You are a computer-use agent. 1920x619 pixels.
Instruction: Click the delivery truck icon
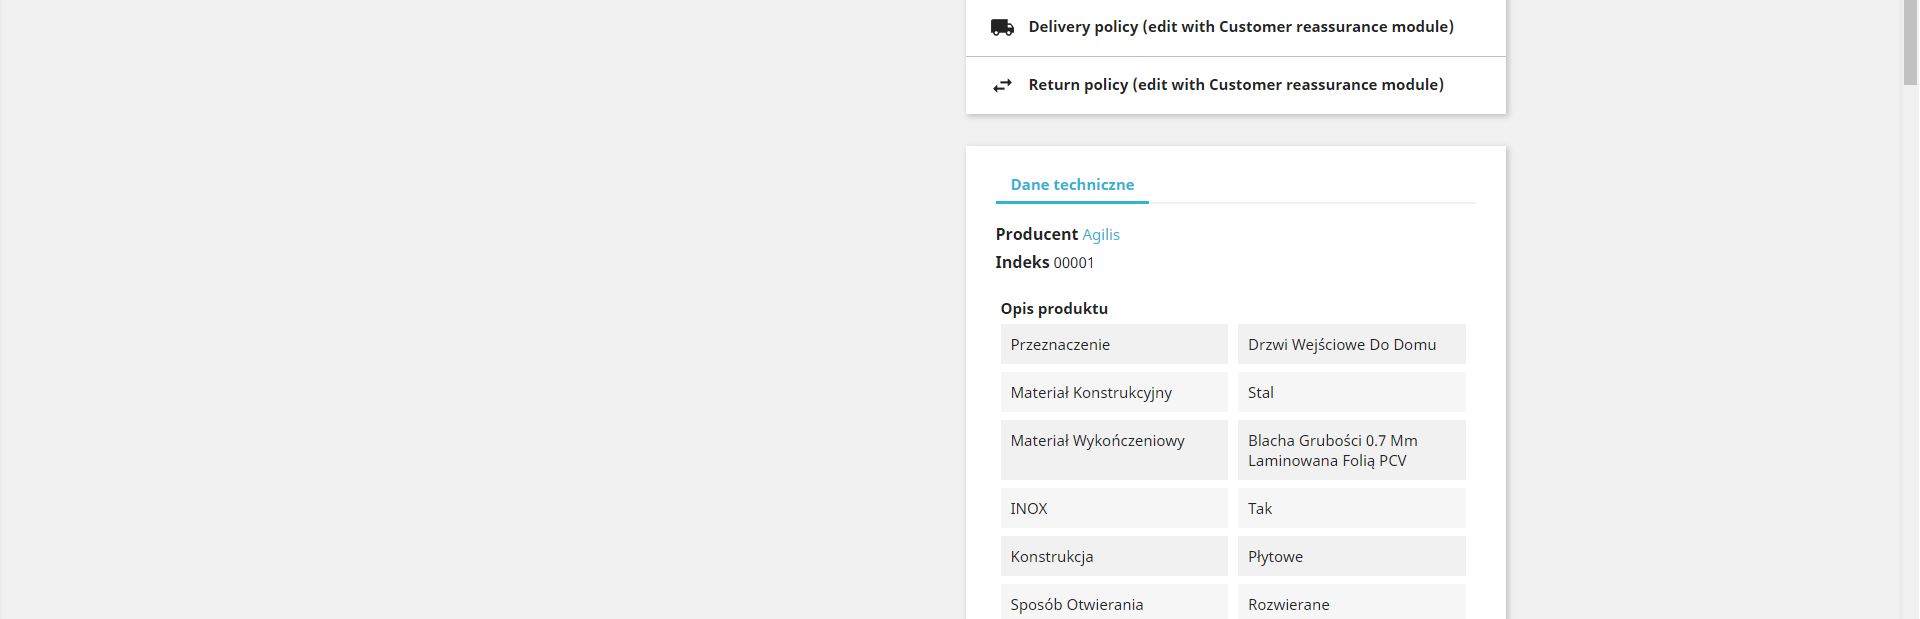(1002, 27)
